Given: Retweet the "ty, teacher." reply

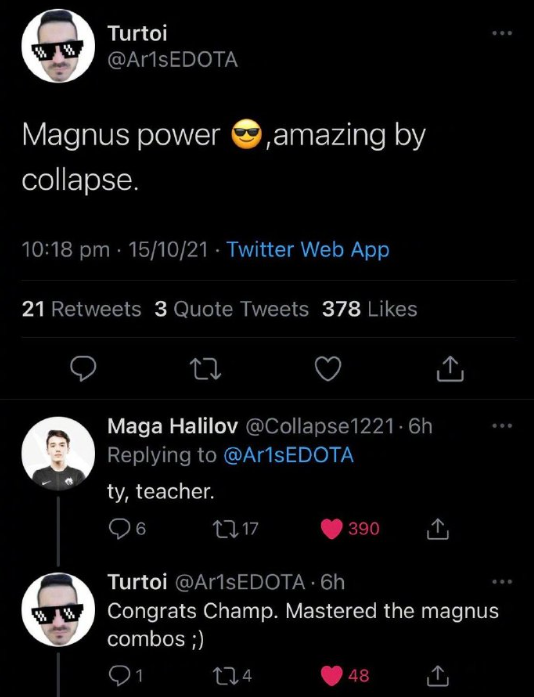Looking at the screenshot, I should (236, 528).
